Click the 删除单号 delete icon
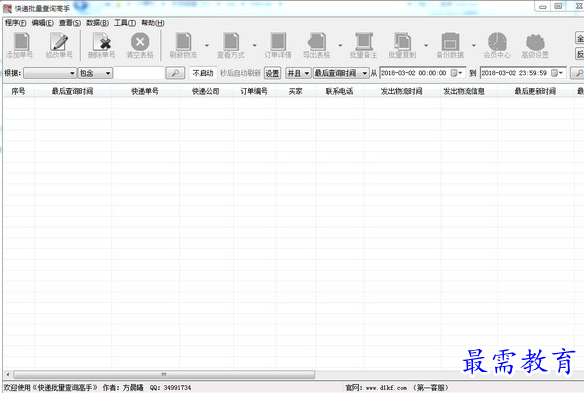Screen dimensions: 584x393 tap(102, 42)
